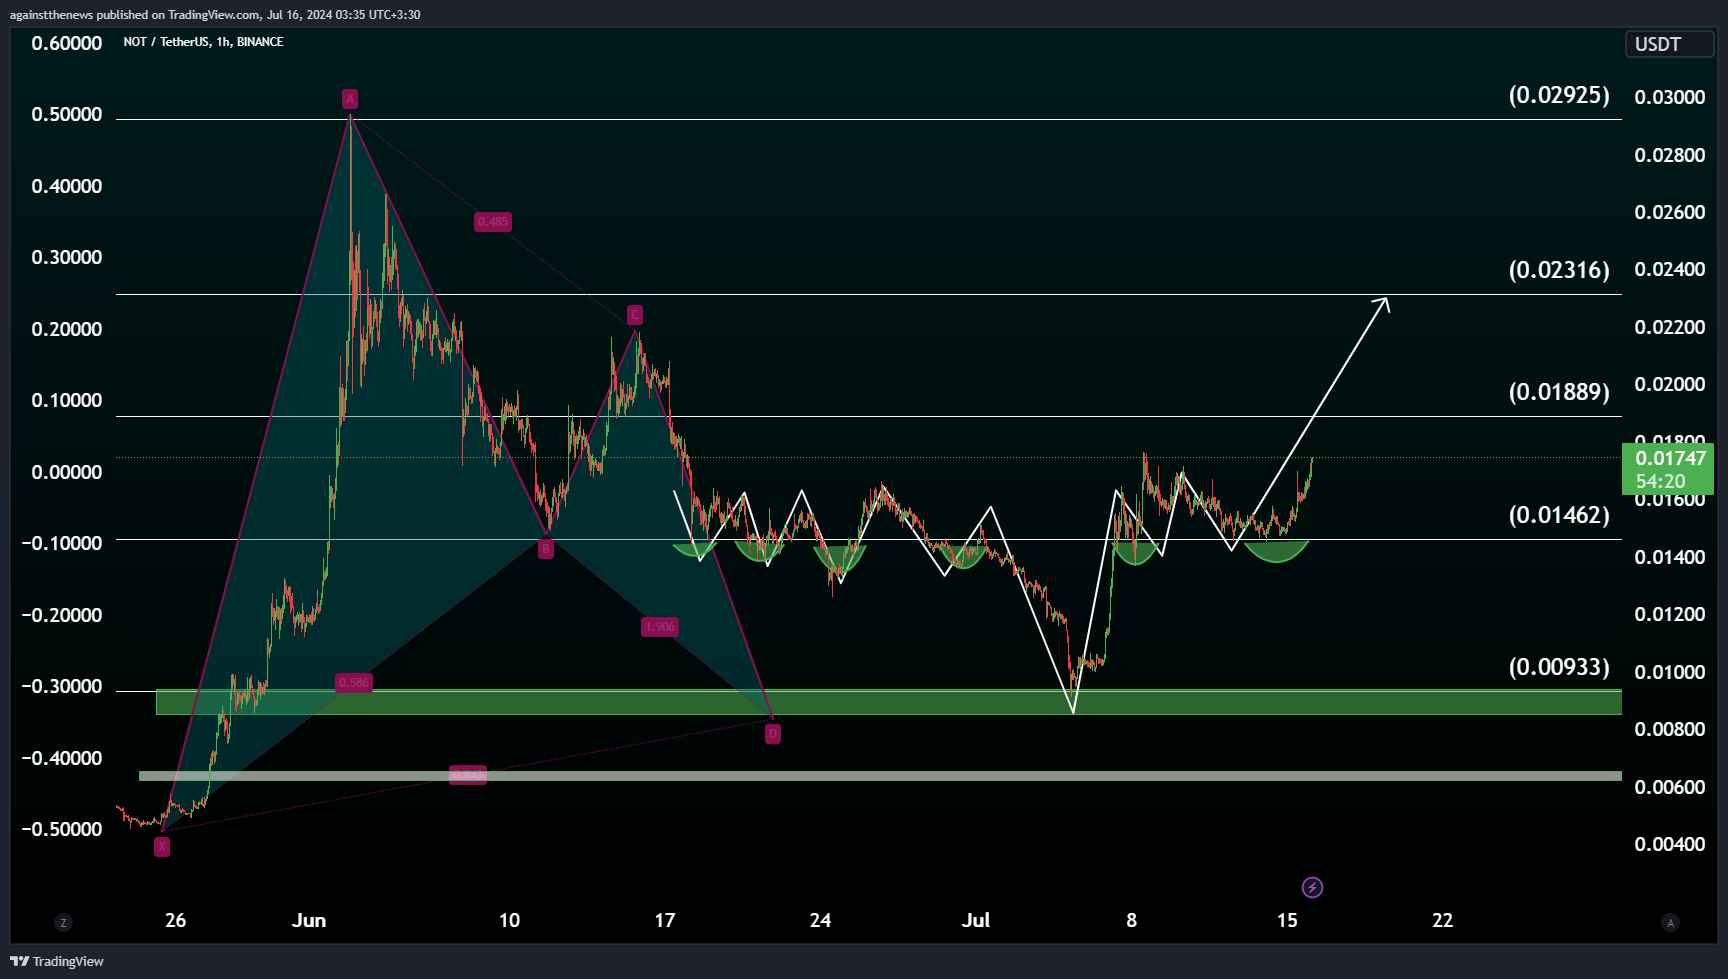Screen dimensions: 1728x979
Task: Select the harmonic pattern point A label
Action: tap(350, 98)
